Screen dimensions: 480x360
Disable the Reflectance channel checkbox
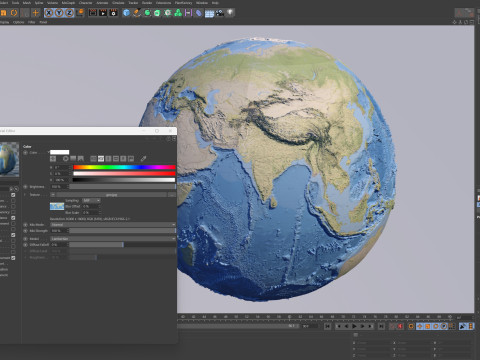[13, 218]
